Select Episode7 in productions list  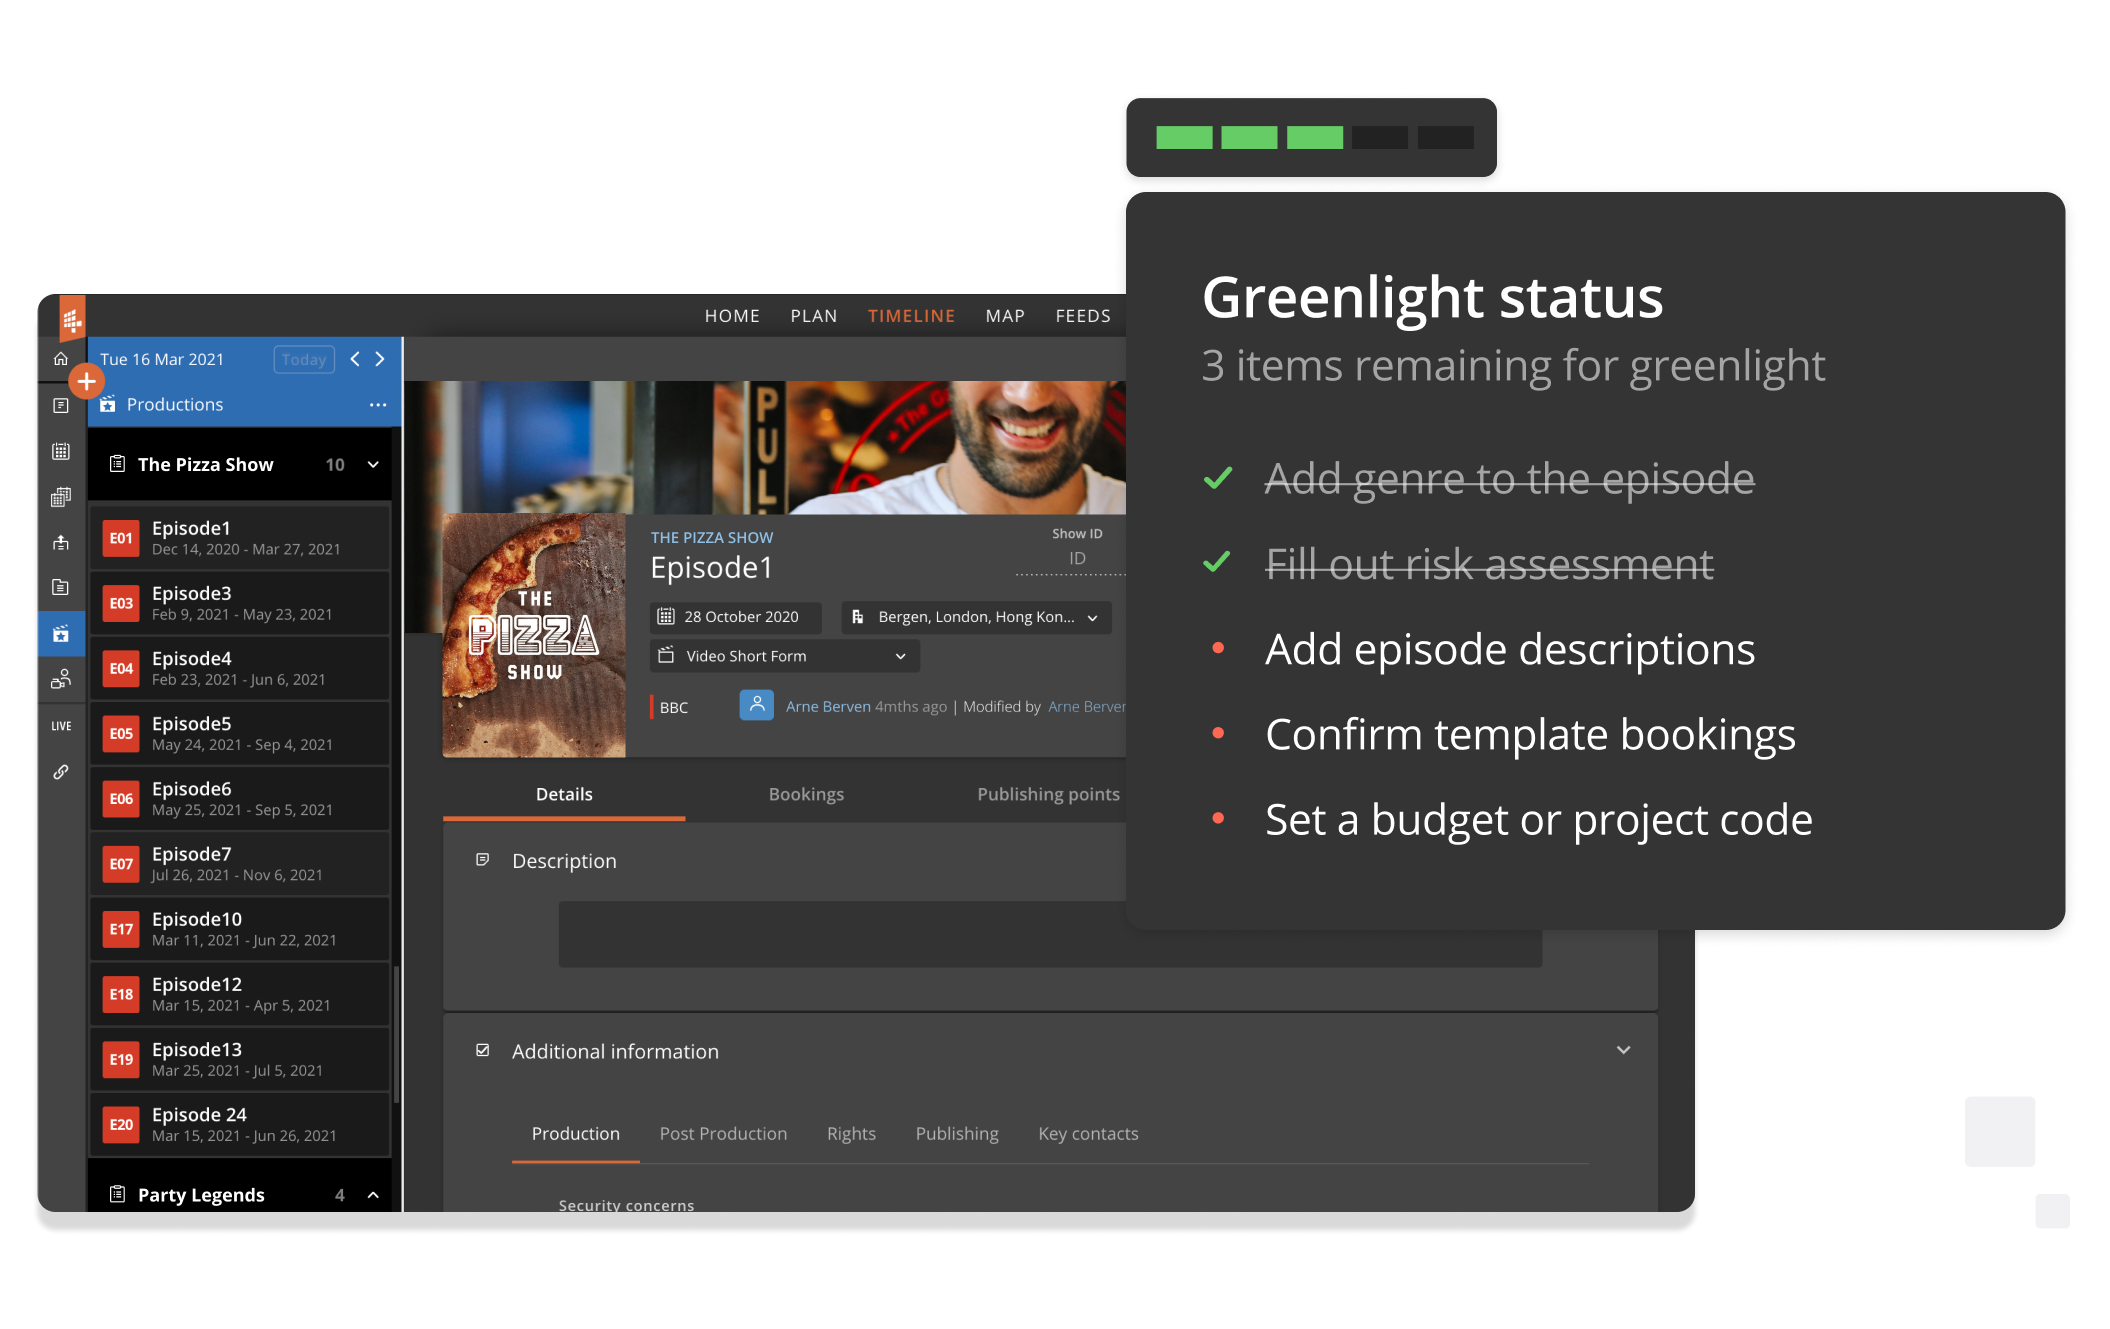coord(239,863)
